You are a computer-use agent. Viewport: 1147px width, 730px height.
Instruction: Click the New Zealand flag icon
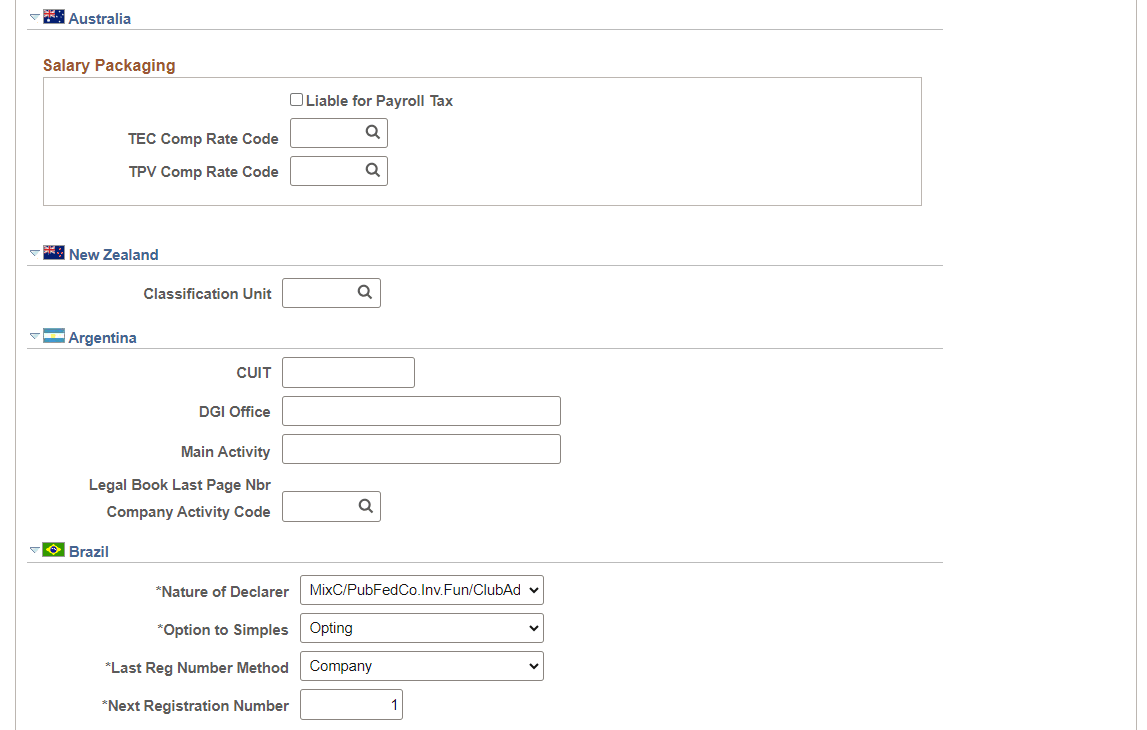[53, 252]
